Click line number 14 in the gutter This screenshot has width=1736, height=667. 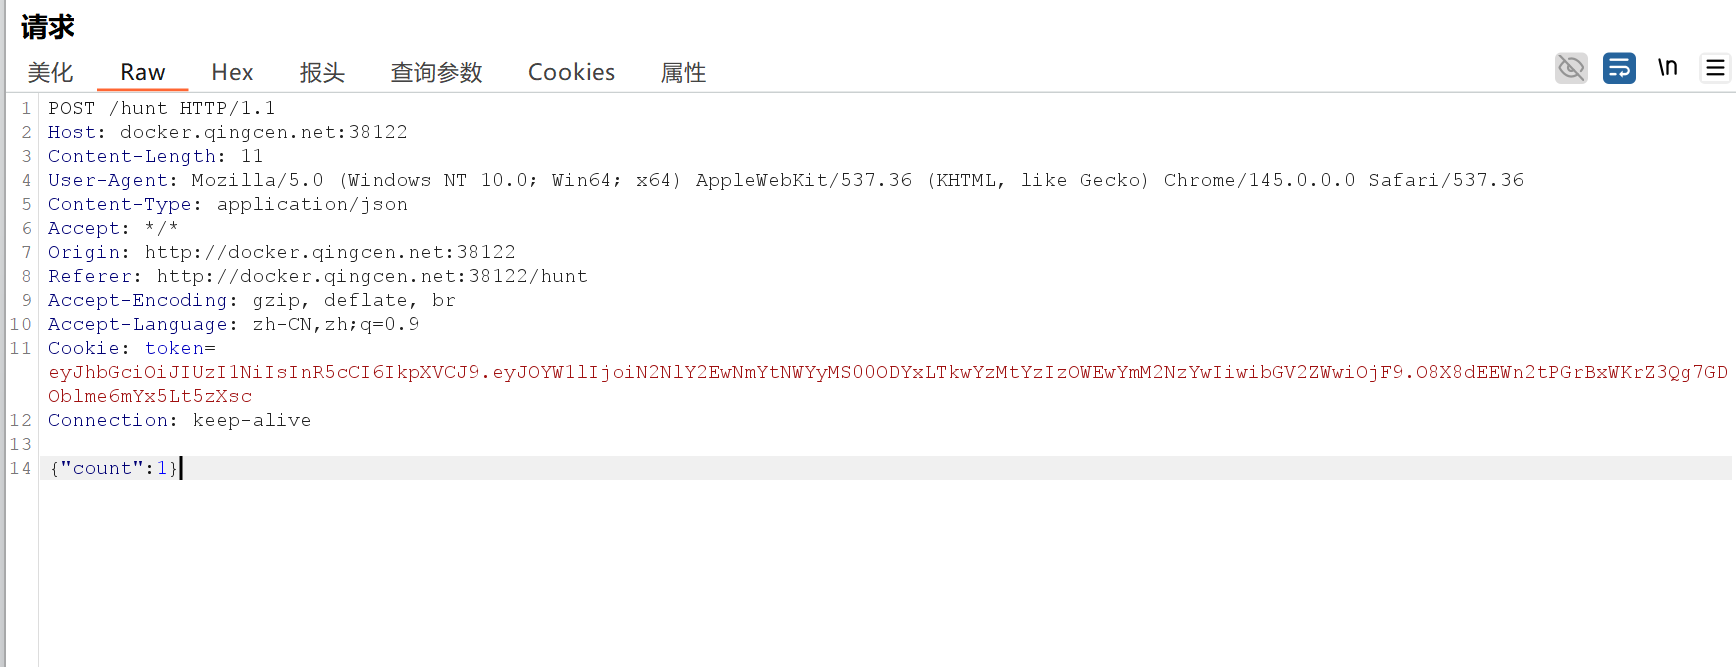point(20,468)
